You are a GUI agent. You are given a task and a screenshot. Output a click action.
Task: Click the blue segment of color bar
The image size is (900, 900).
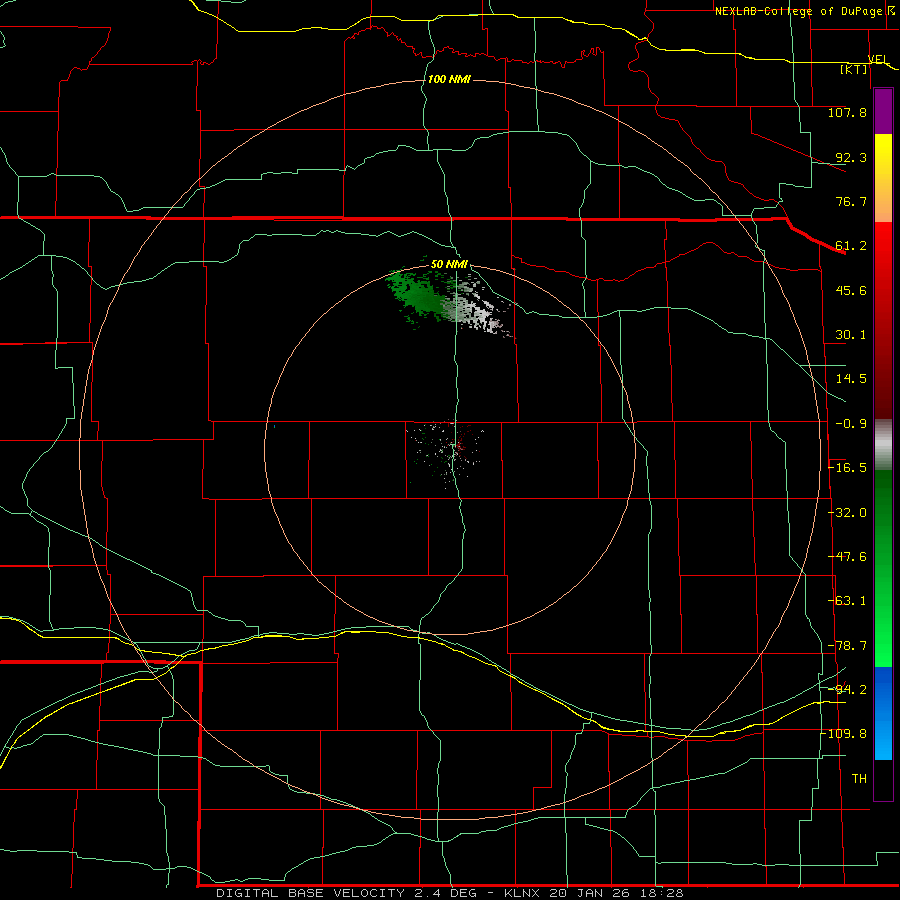pos(883,713)
